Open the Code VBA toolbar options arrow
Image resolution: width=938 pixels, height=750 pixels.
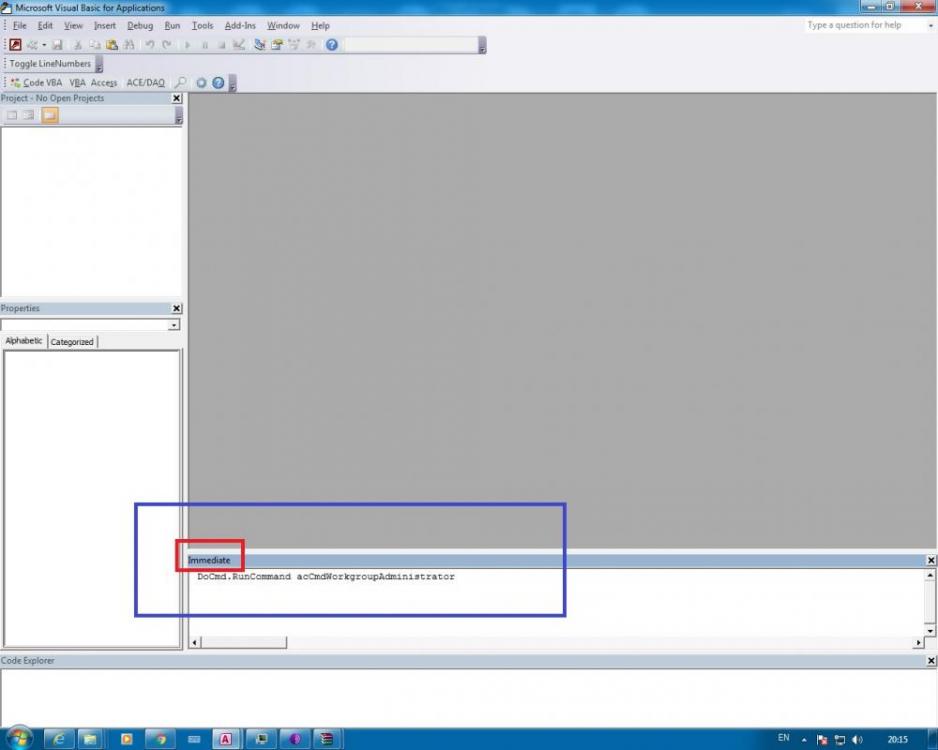click(233, 83)
